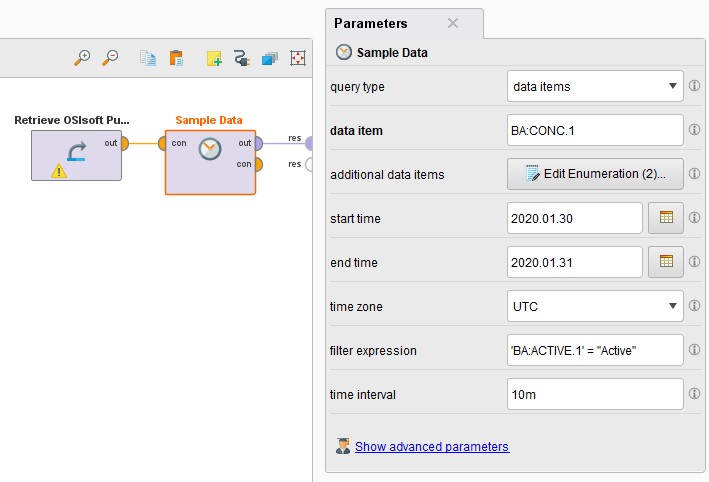Click the auto-fit arrows icon
Screen dimensions: 709x482
297,58
